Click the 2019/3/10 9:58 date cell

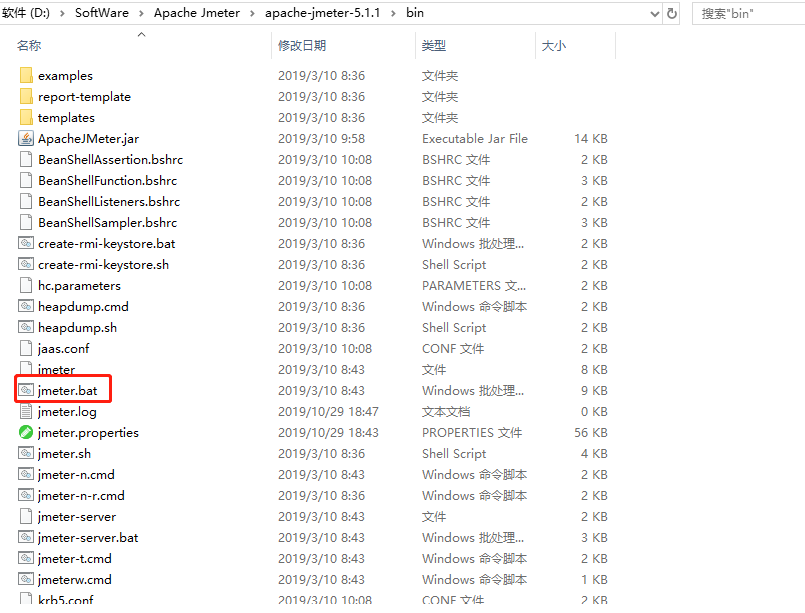tap(321, 139)
